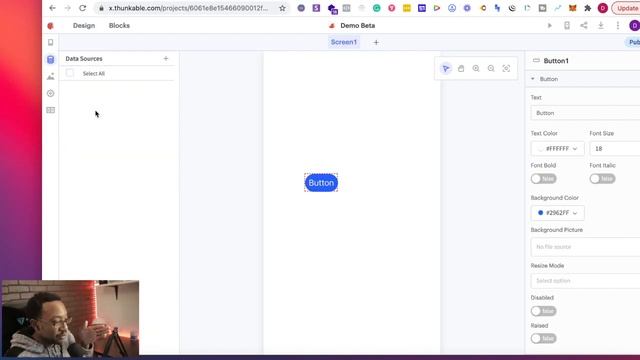Zoom in on the canvas
This screenshot has width=640, height=360.
[476, 69]
